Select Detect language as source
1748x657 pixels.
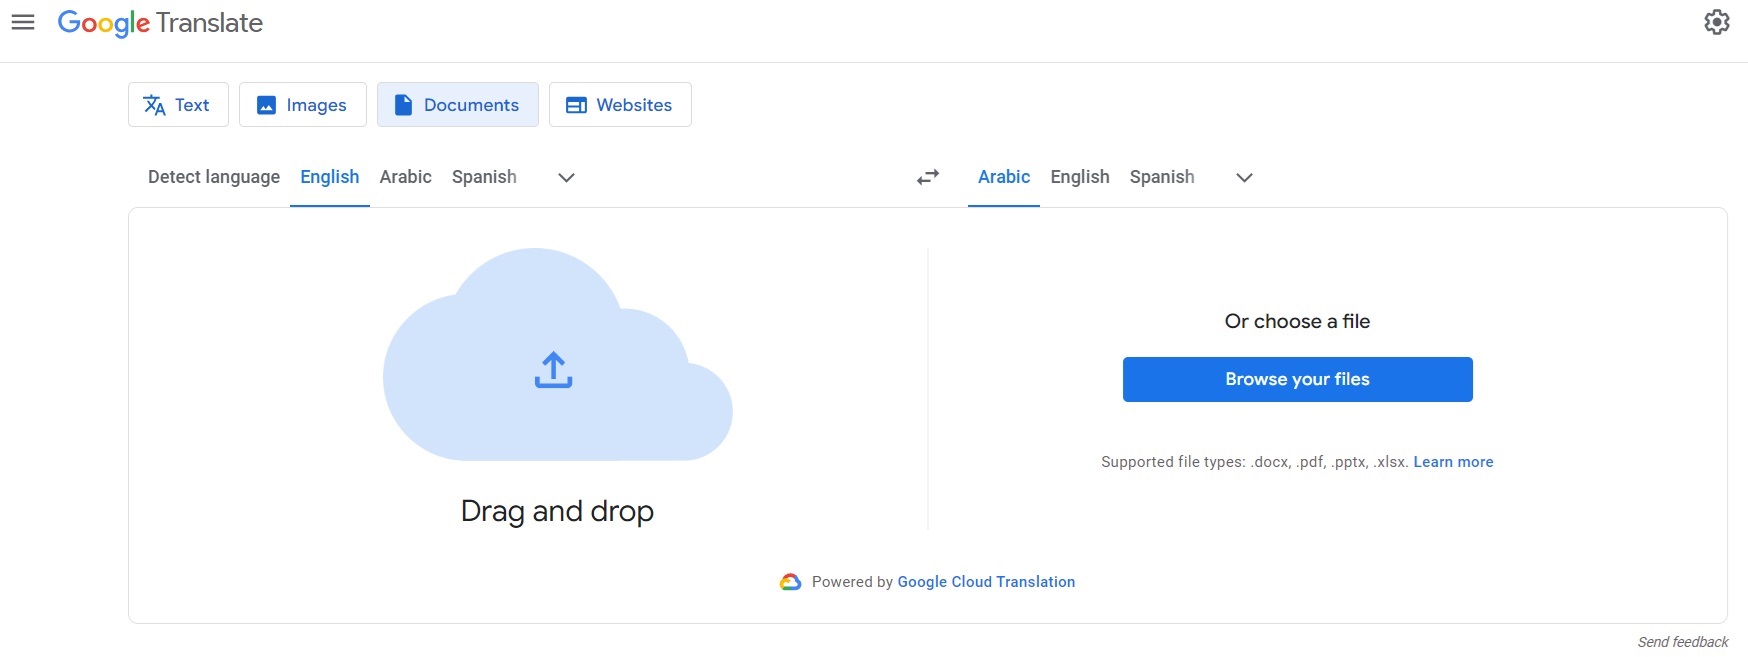click(x=214, y=177)
